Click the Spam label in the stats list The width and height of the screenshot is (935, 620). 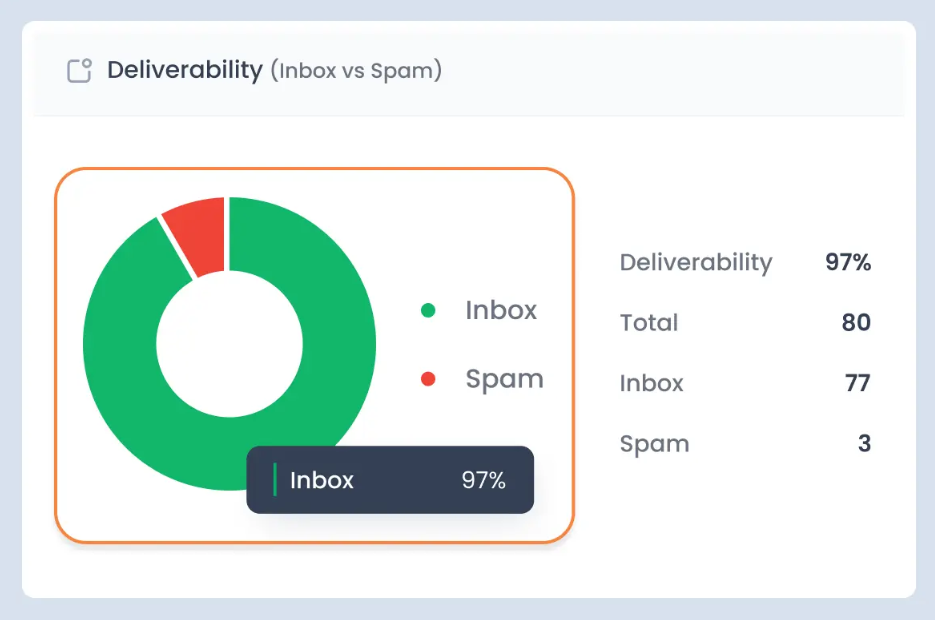click(x=654, y=444)
